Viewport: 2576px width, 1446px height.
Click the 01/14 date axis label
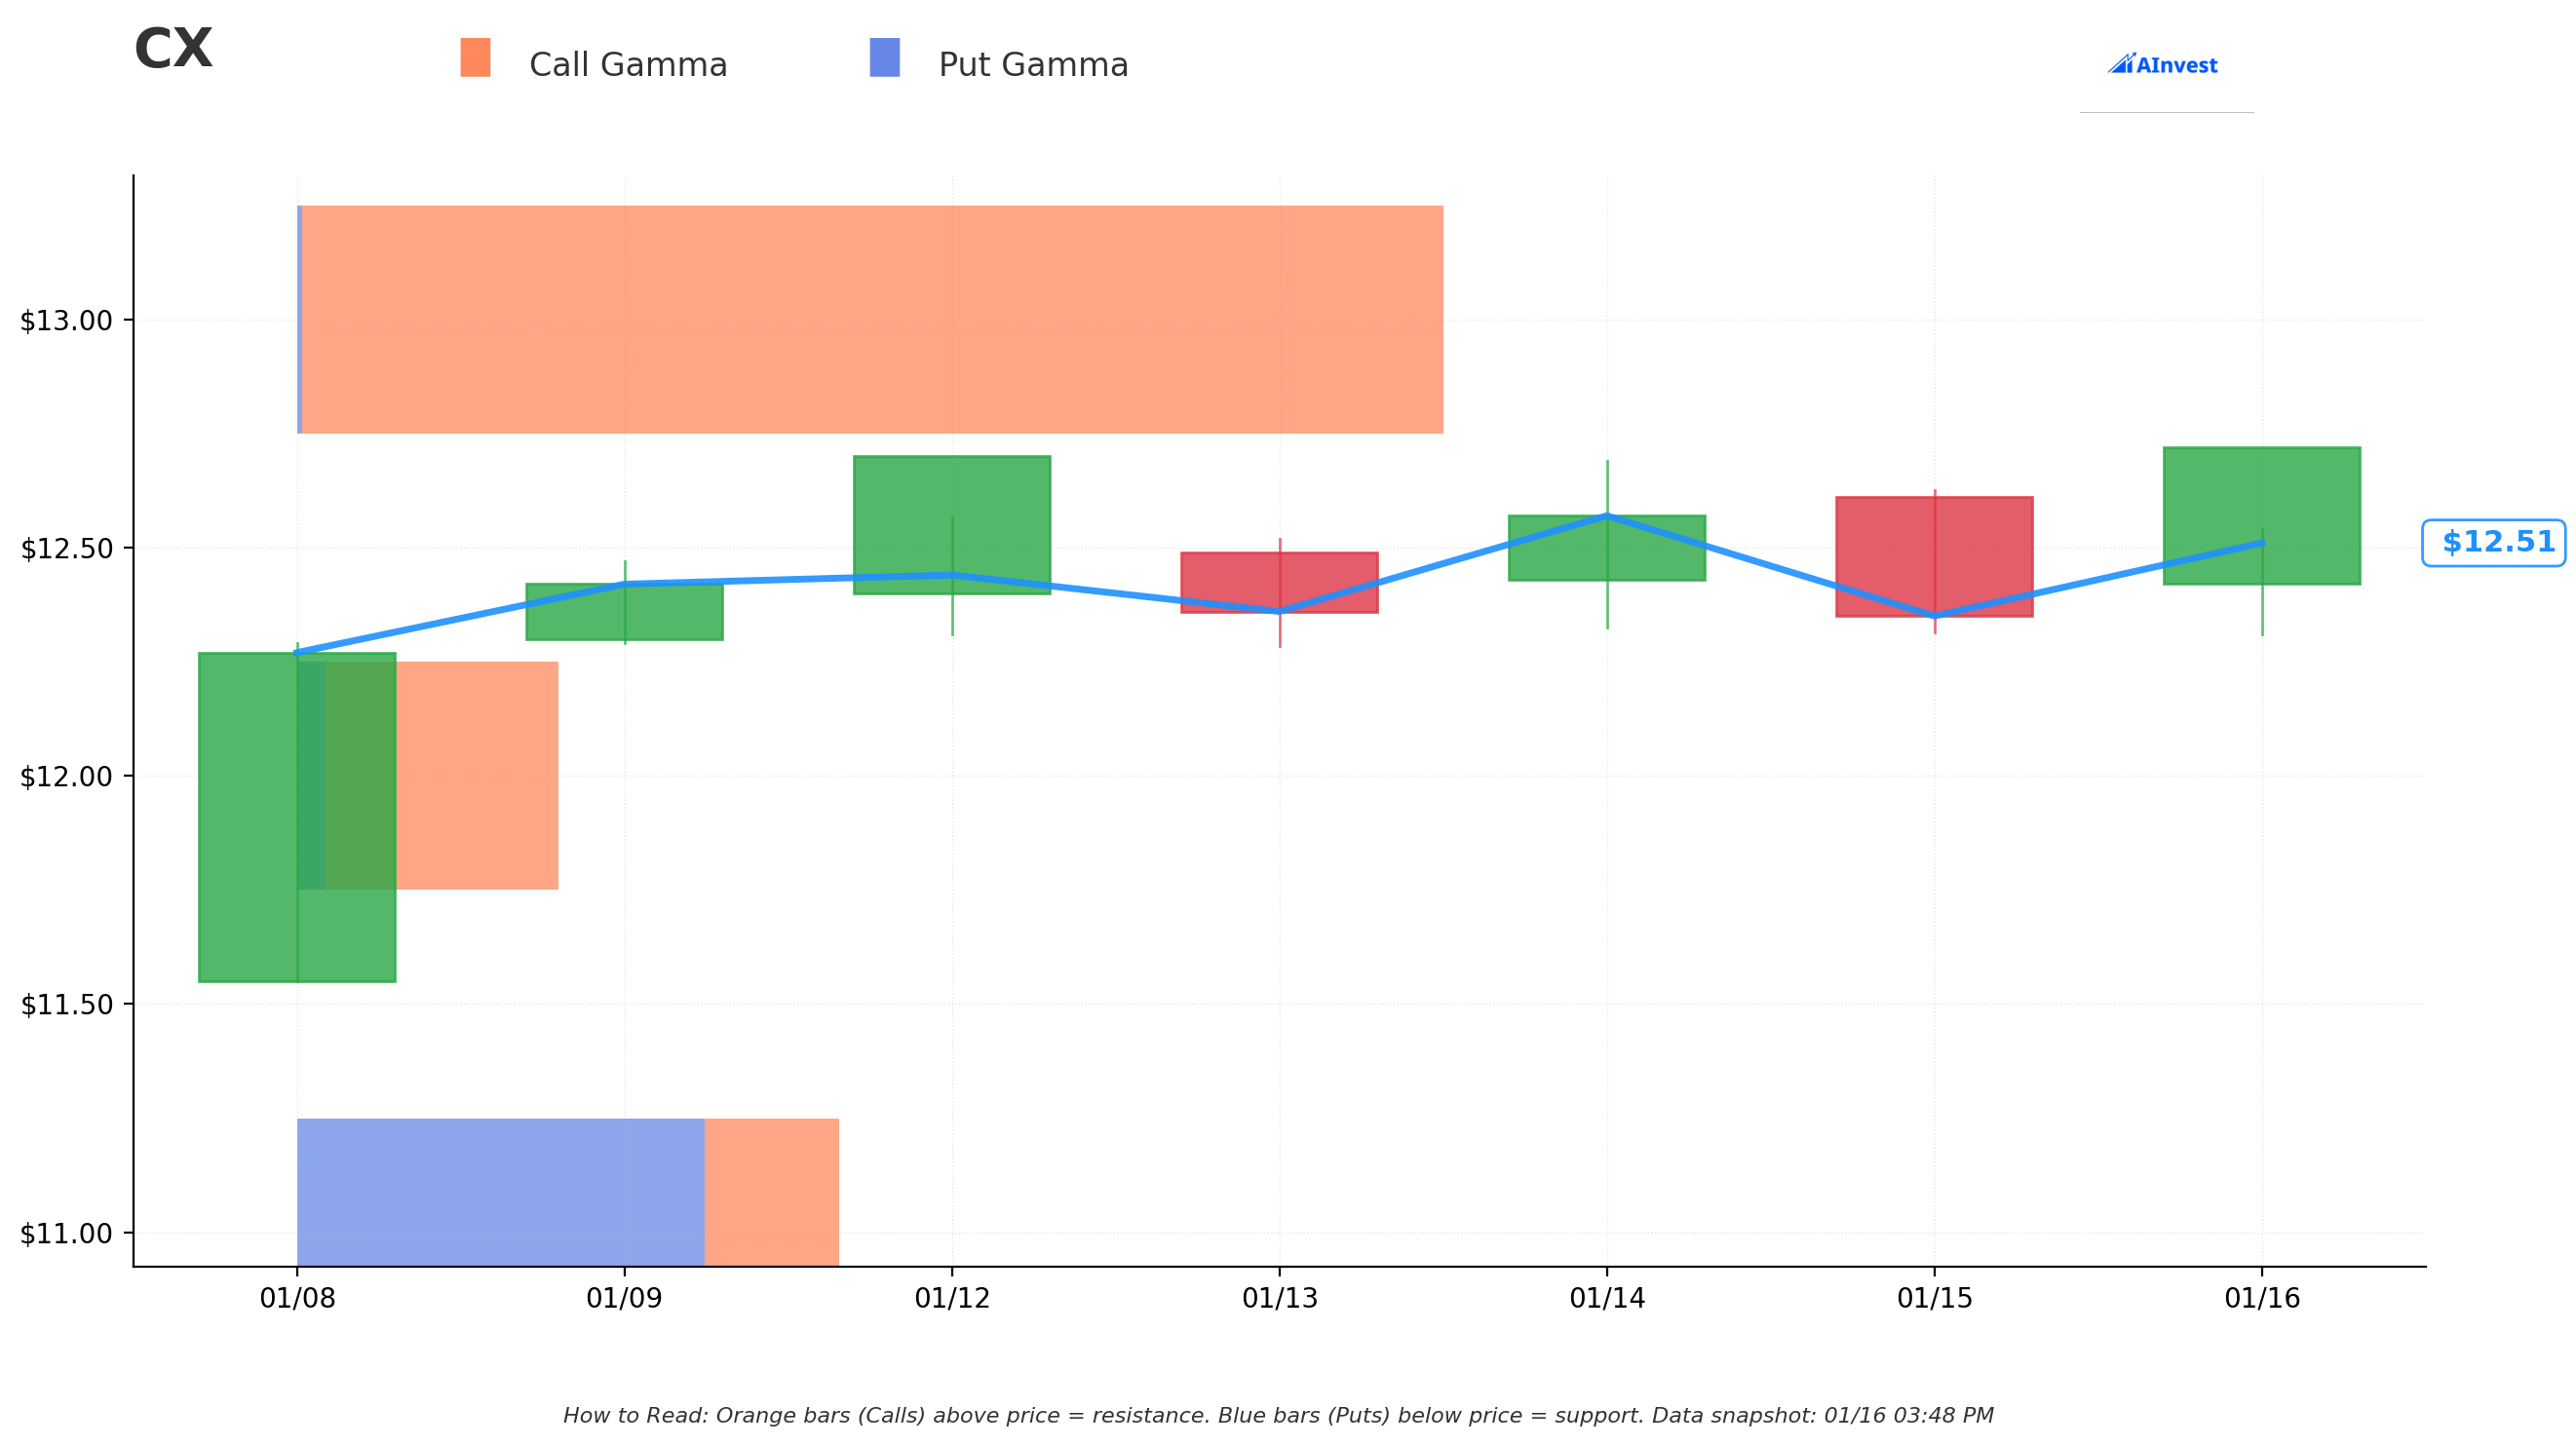tap(1607, 1298)
